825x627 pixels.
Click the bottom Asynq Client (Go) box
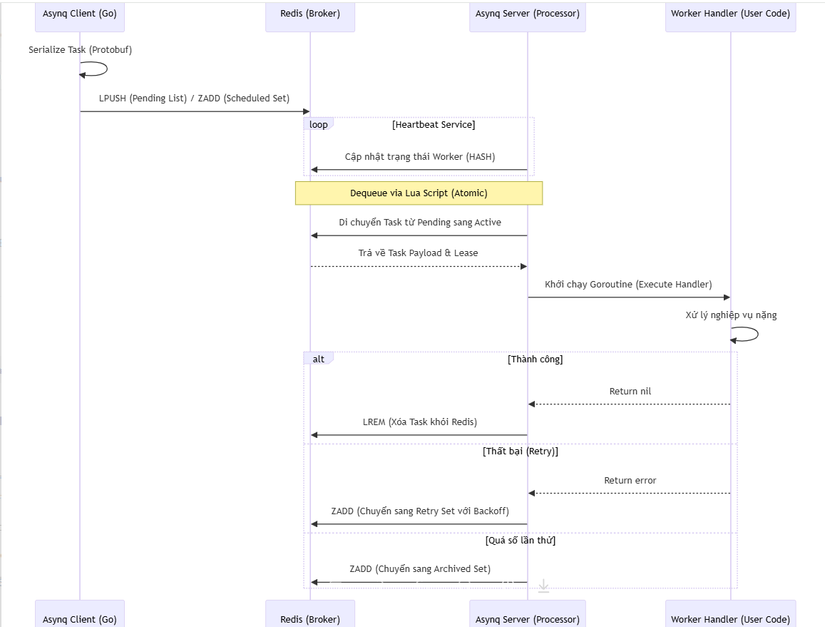[x=80, y=617]
